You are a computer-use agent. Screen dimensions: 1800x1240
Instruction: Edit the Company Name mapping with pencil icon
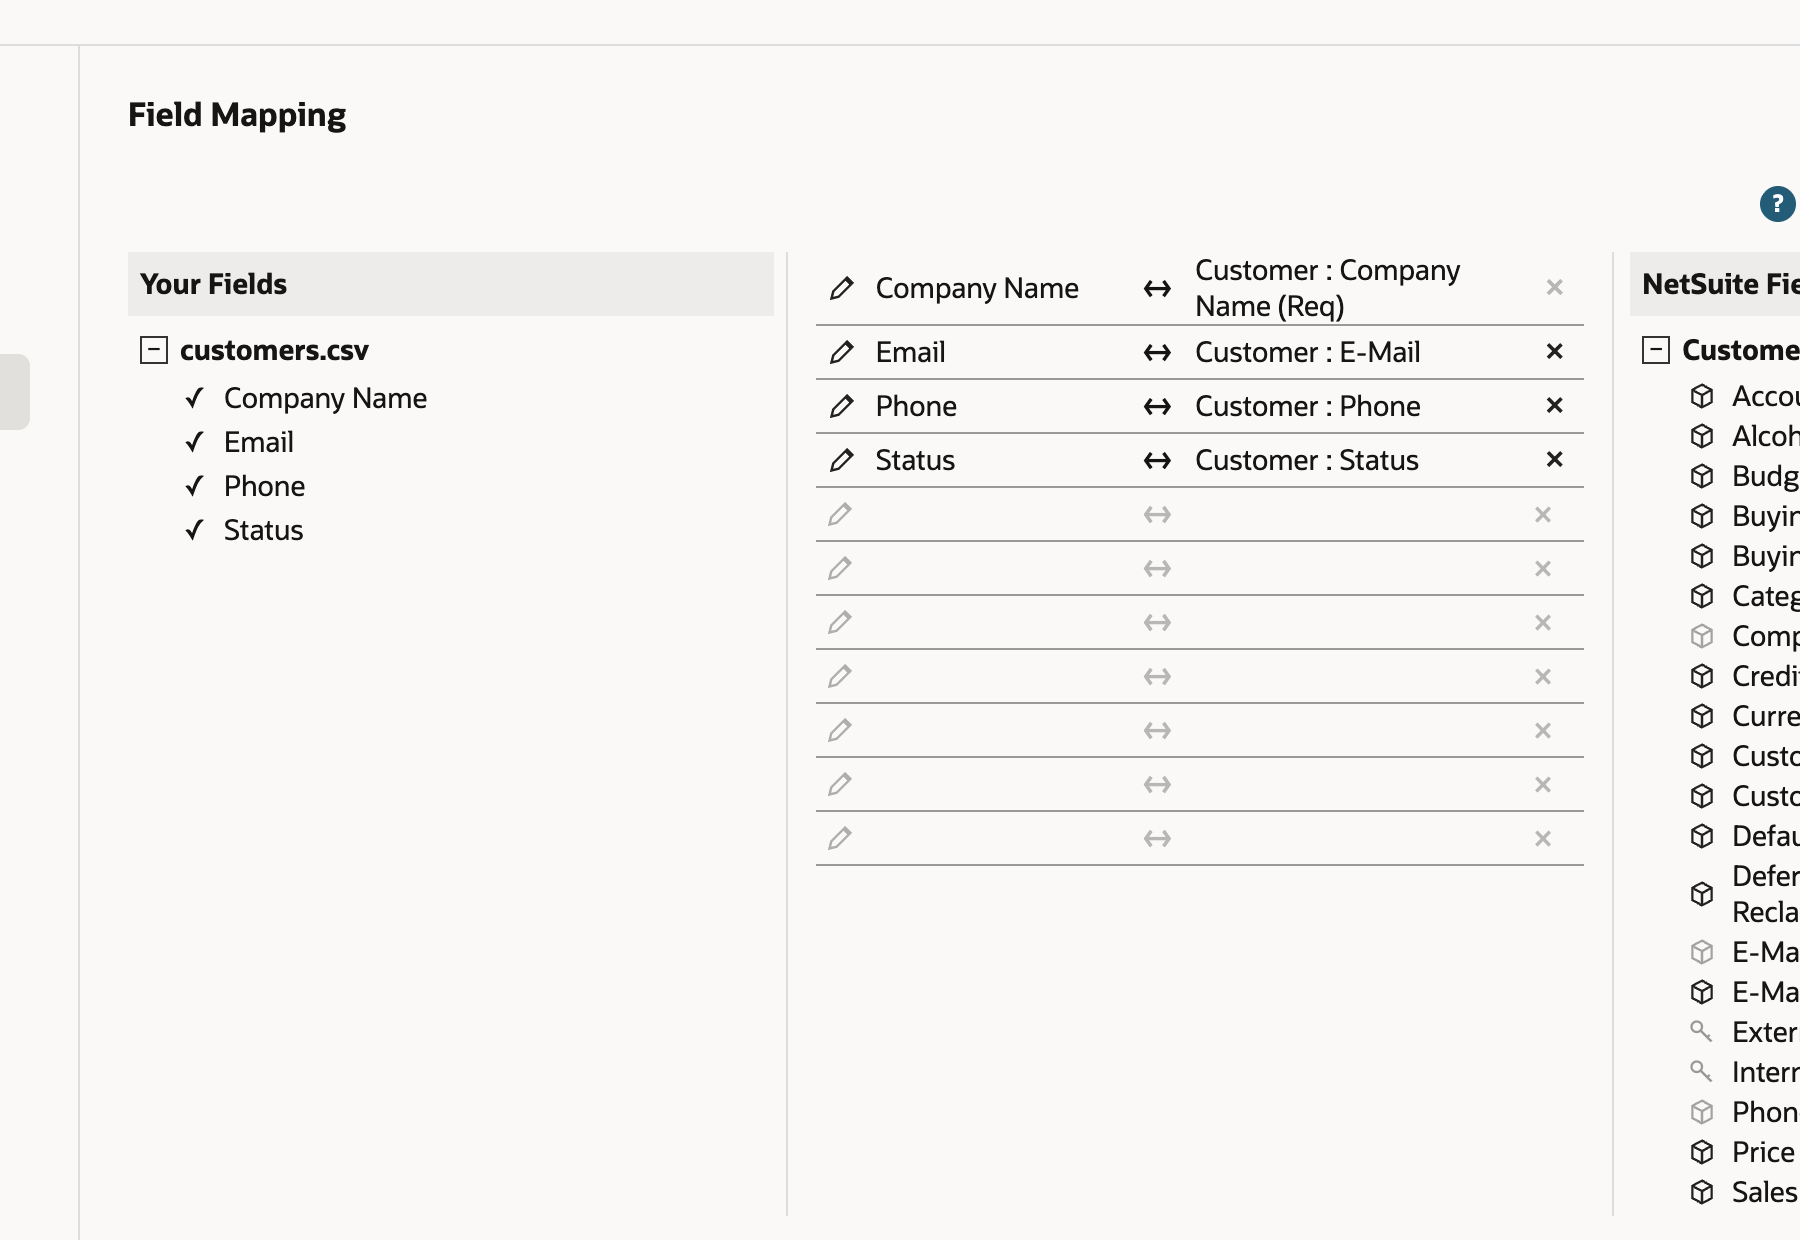(842, 288)
